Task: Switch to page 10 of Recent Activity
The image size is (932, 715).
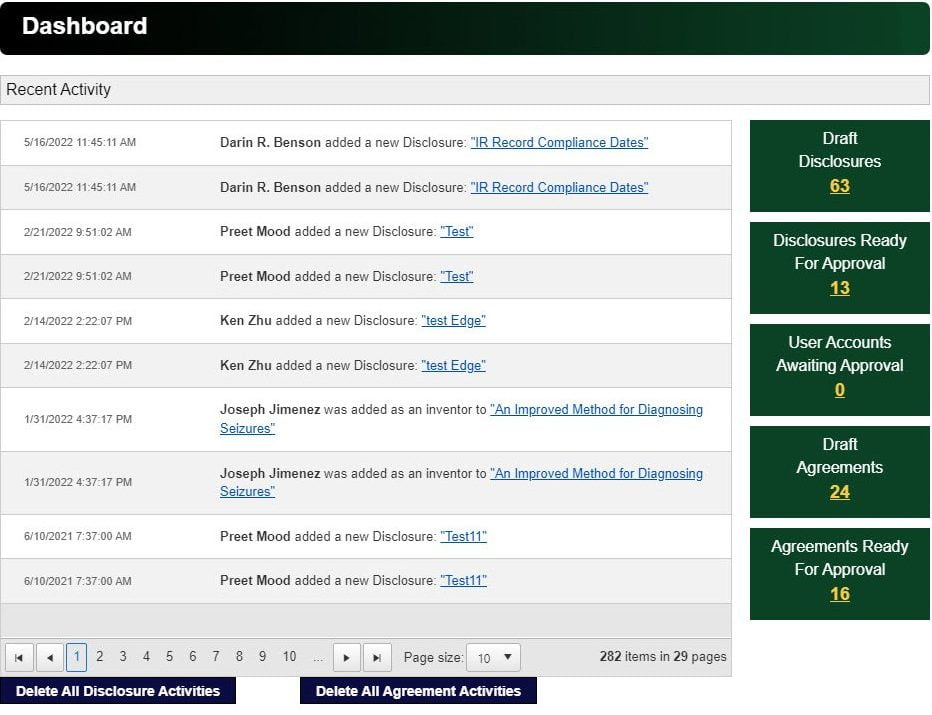Action: [x=289, y=657]
